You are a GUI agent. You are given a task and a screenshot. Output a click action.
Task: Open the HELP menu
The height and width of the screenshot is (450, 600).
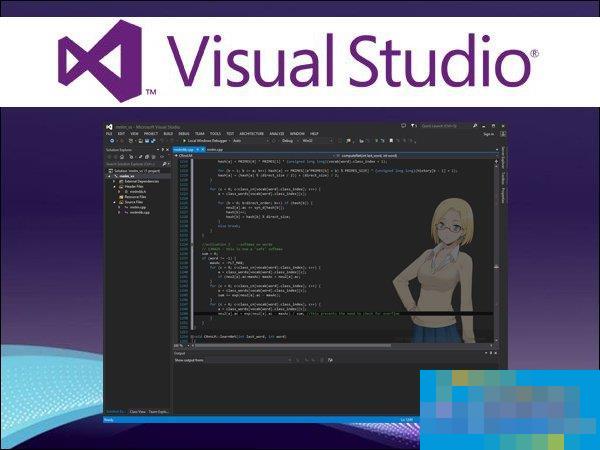[x=314, y=134]
